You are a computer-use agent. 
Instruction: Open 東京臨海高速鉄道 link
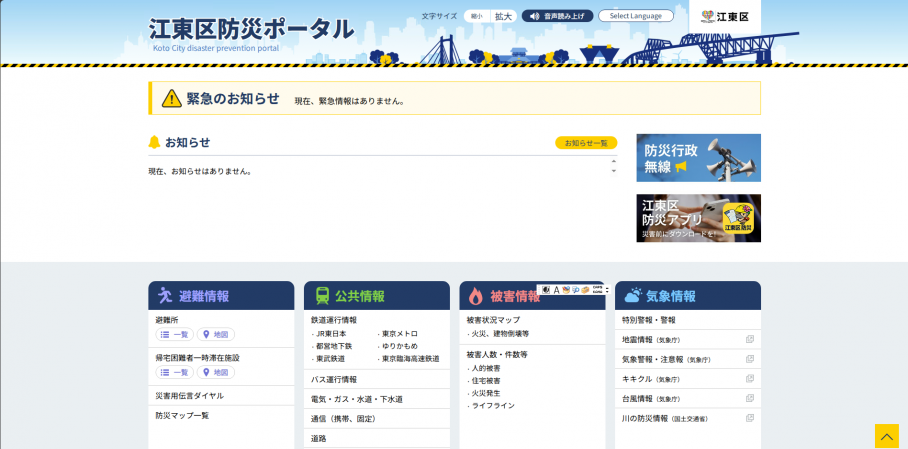point(409,359)
